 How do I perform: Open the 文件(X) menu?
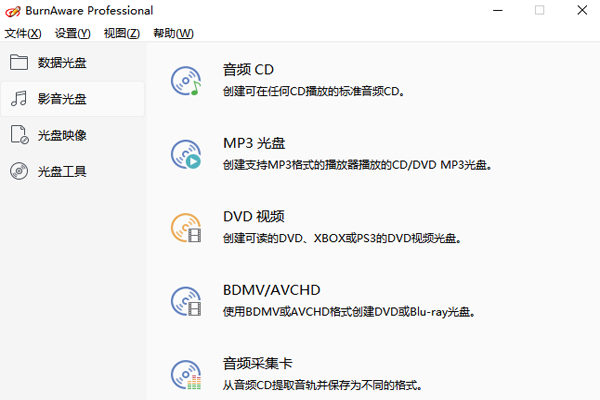click(23, 33)
